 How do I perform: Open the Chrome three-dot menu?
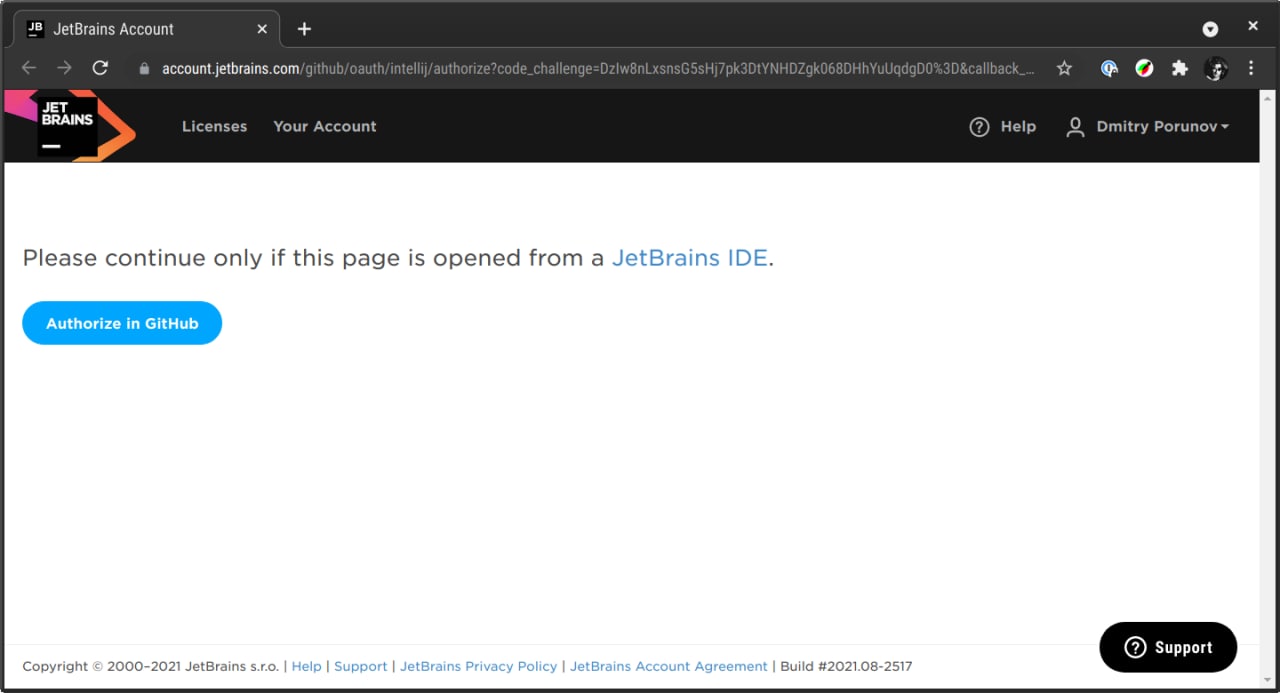point(1251,68)
